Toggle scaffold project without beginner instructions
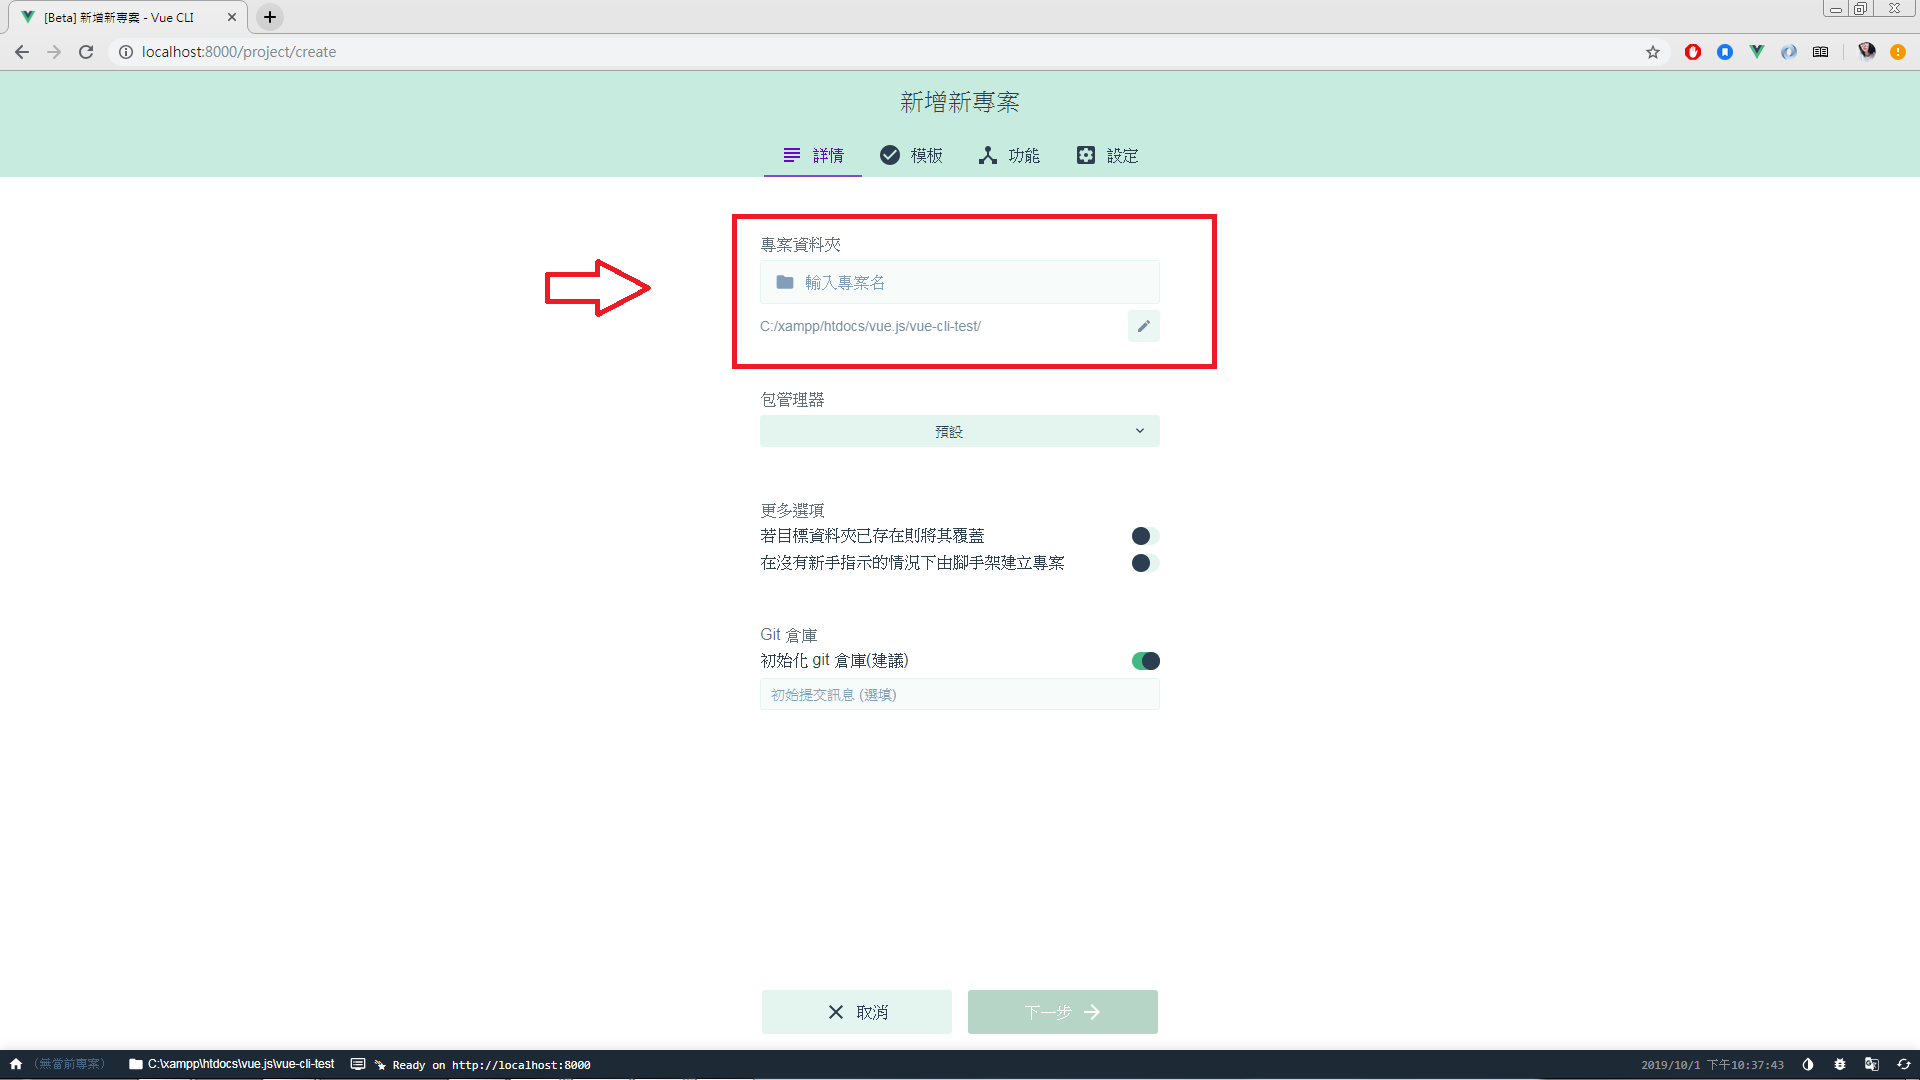 [x=1145, y=563]
